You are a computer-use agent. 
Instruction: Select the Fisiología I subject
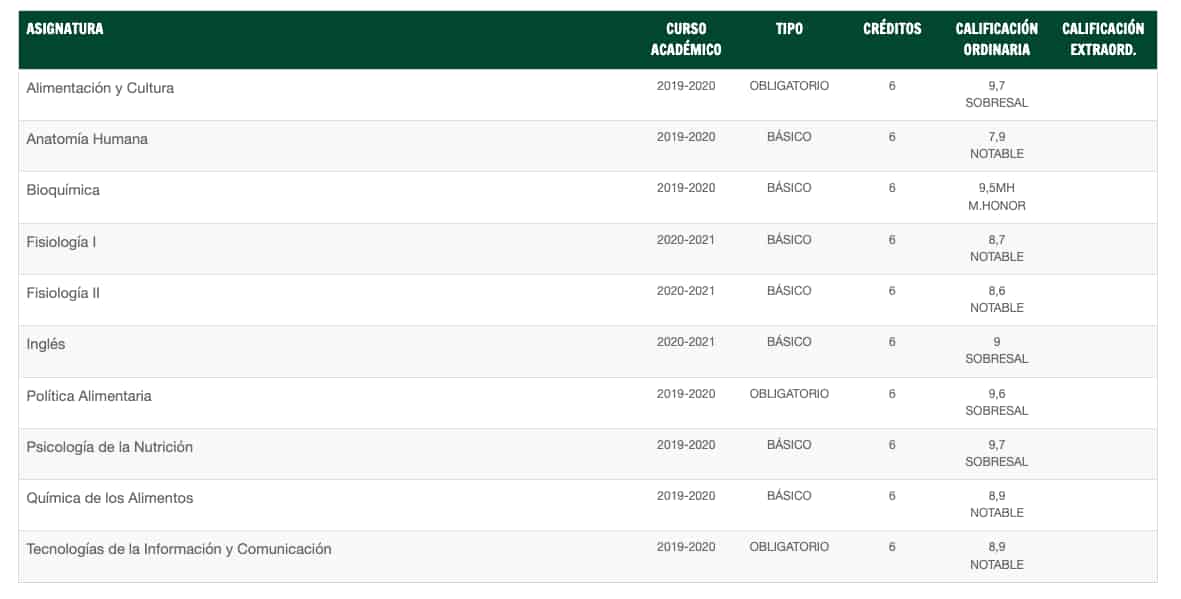(x=61, y=243)
